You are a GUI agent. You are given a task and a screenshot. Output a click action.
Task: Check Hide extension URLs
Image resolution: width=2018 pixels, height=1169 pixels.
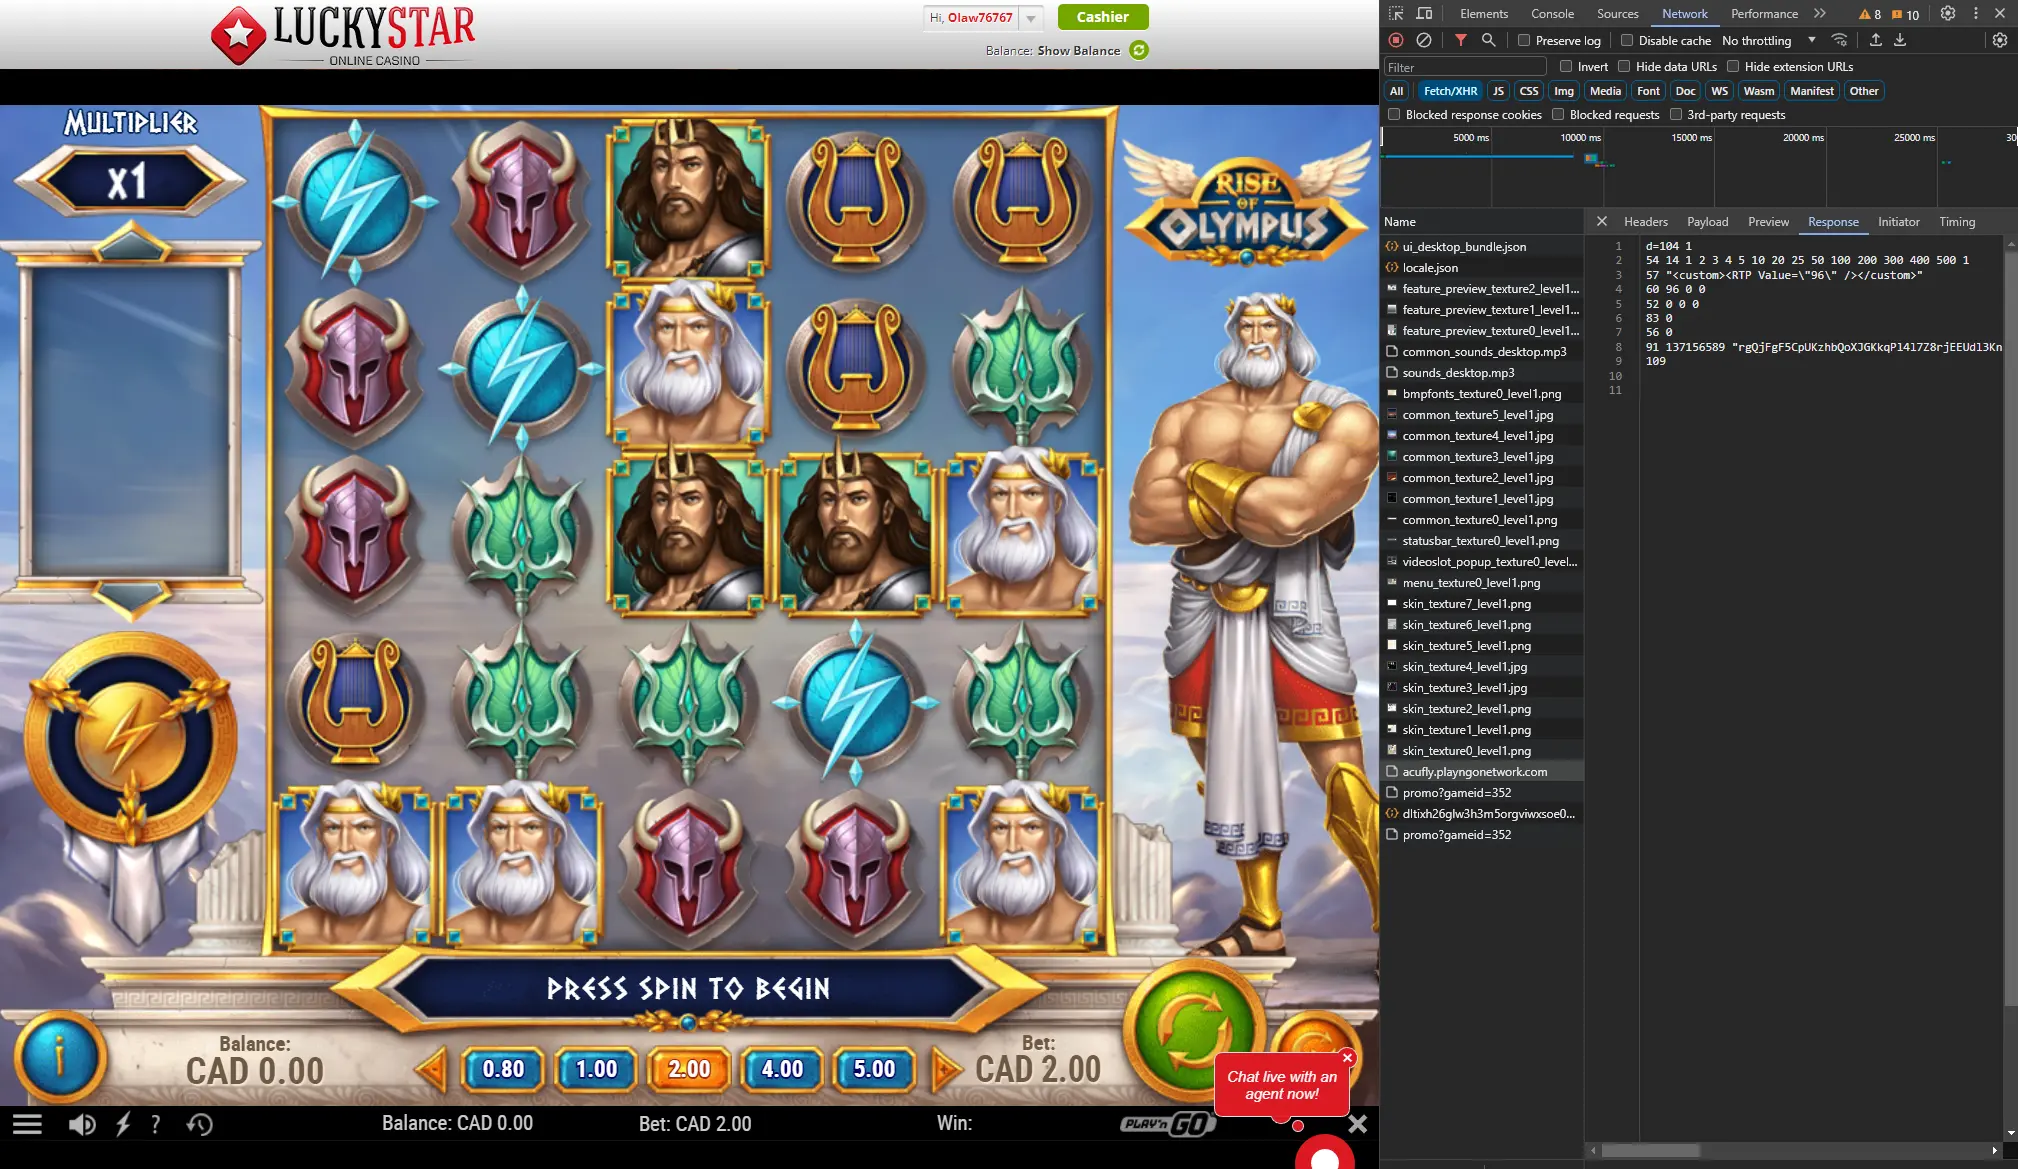pyautogui.click(x=1733, y=66)
